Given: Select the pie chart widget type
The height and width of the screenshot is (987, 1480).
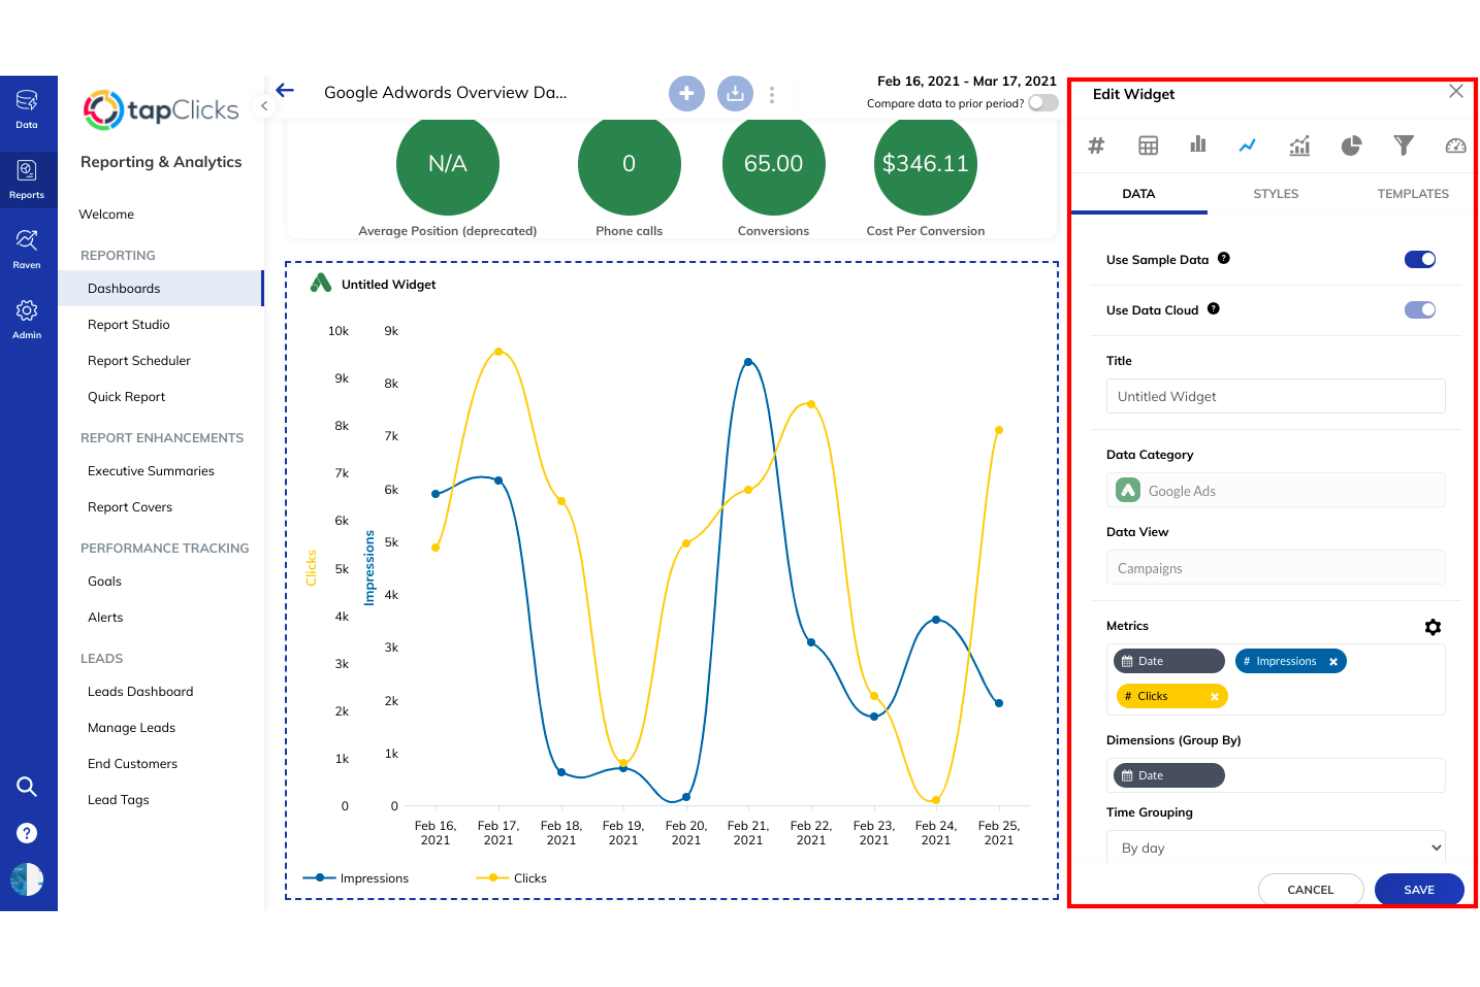Looking at the screenshot, I should point(1351,145).
